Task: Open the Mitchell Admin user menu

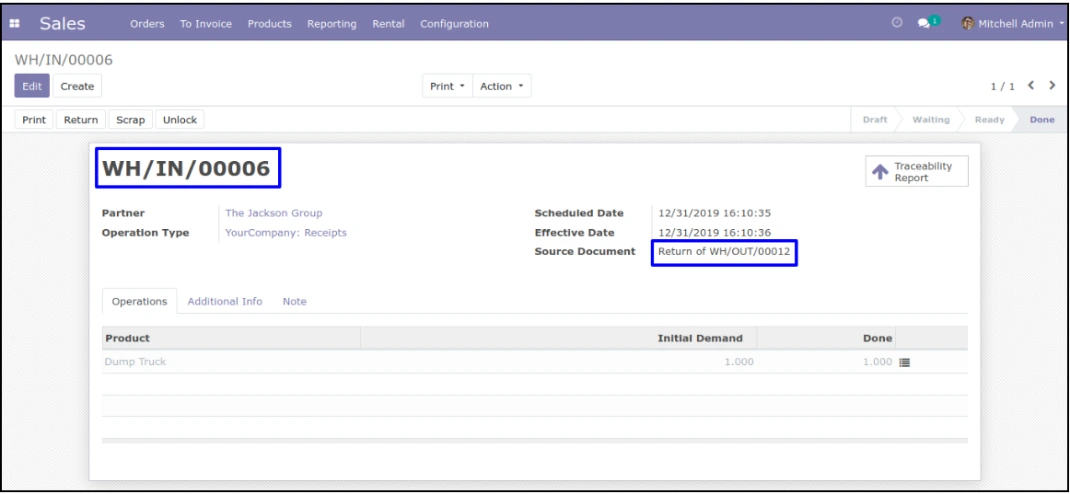Action: coord(1016,24)
